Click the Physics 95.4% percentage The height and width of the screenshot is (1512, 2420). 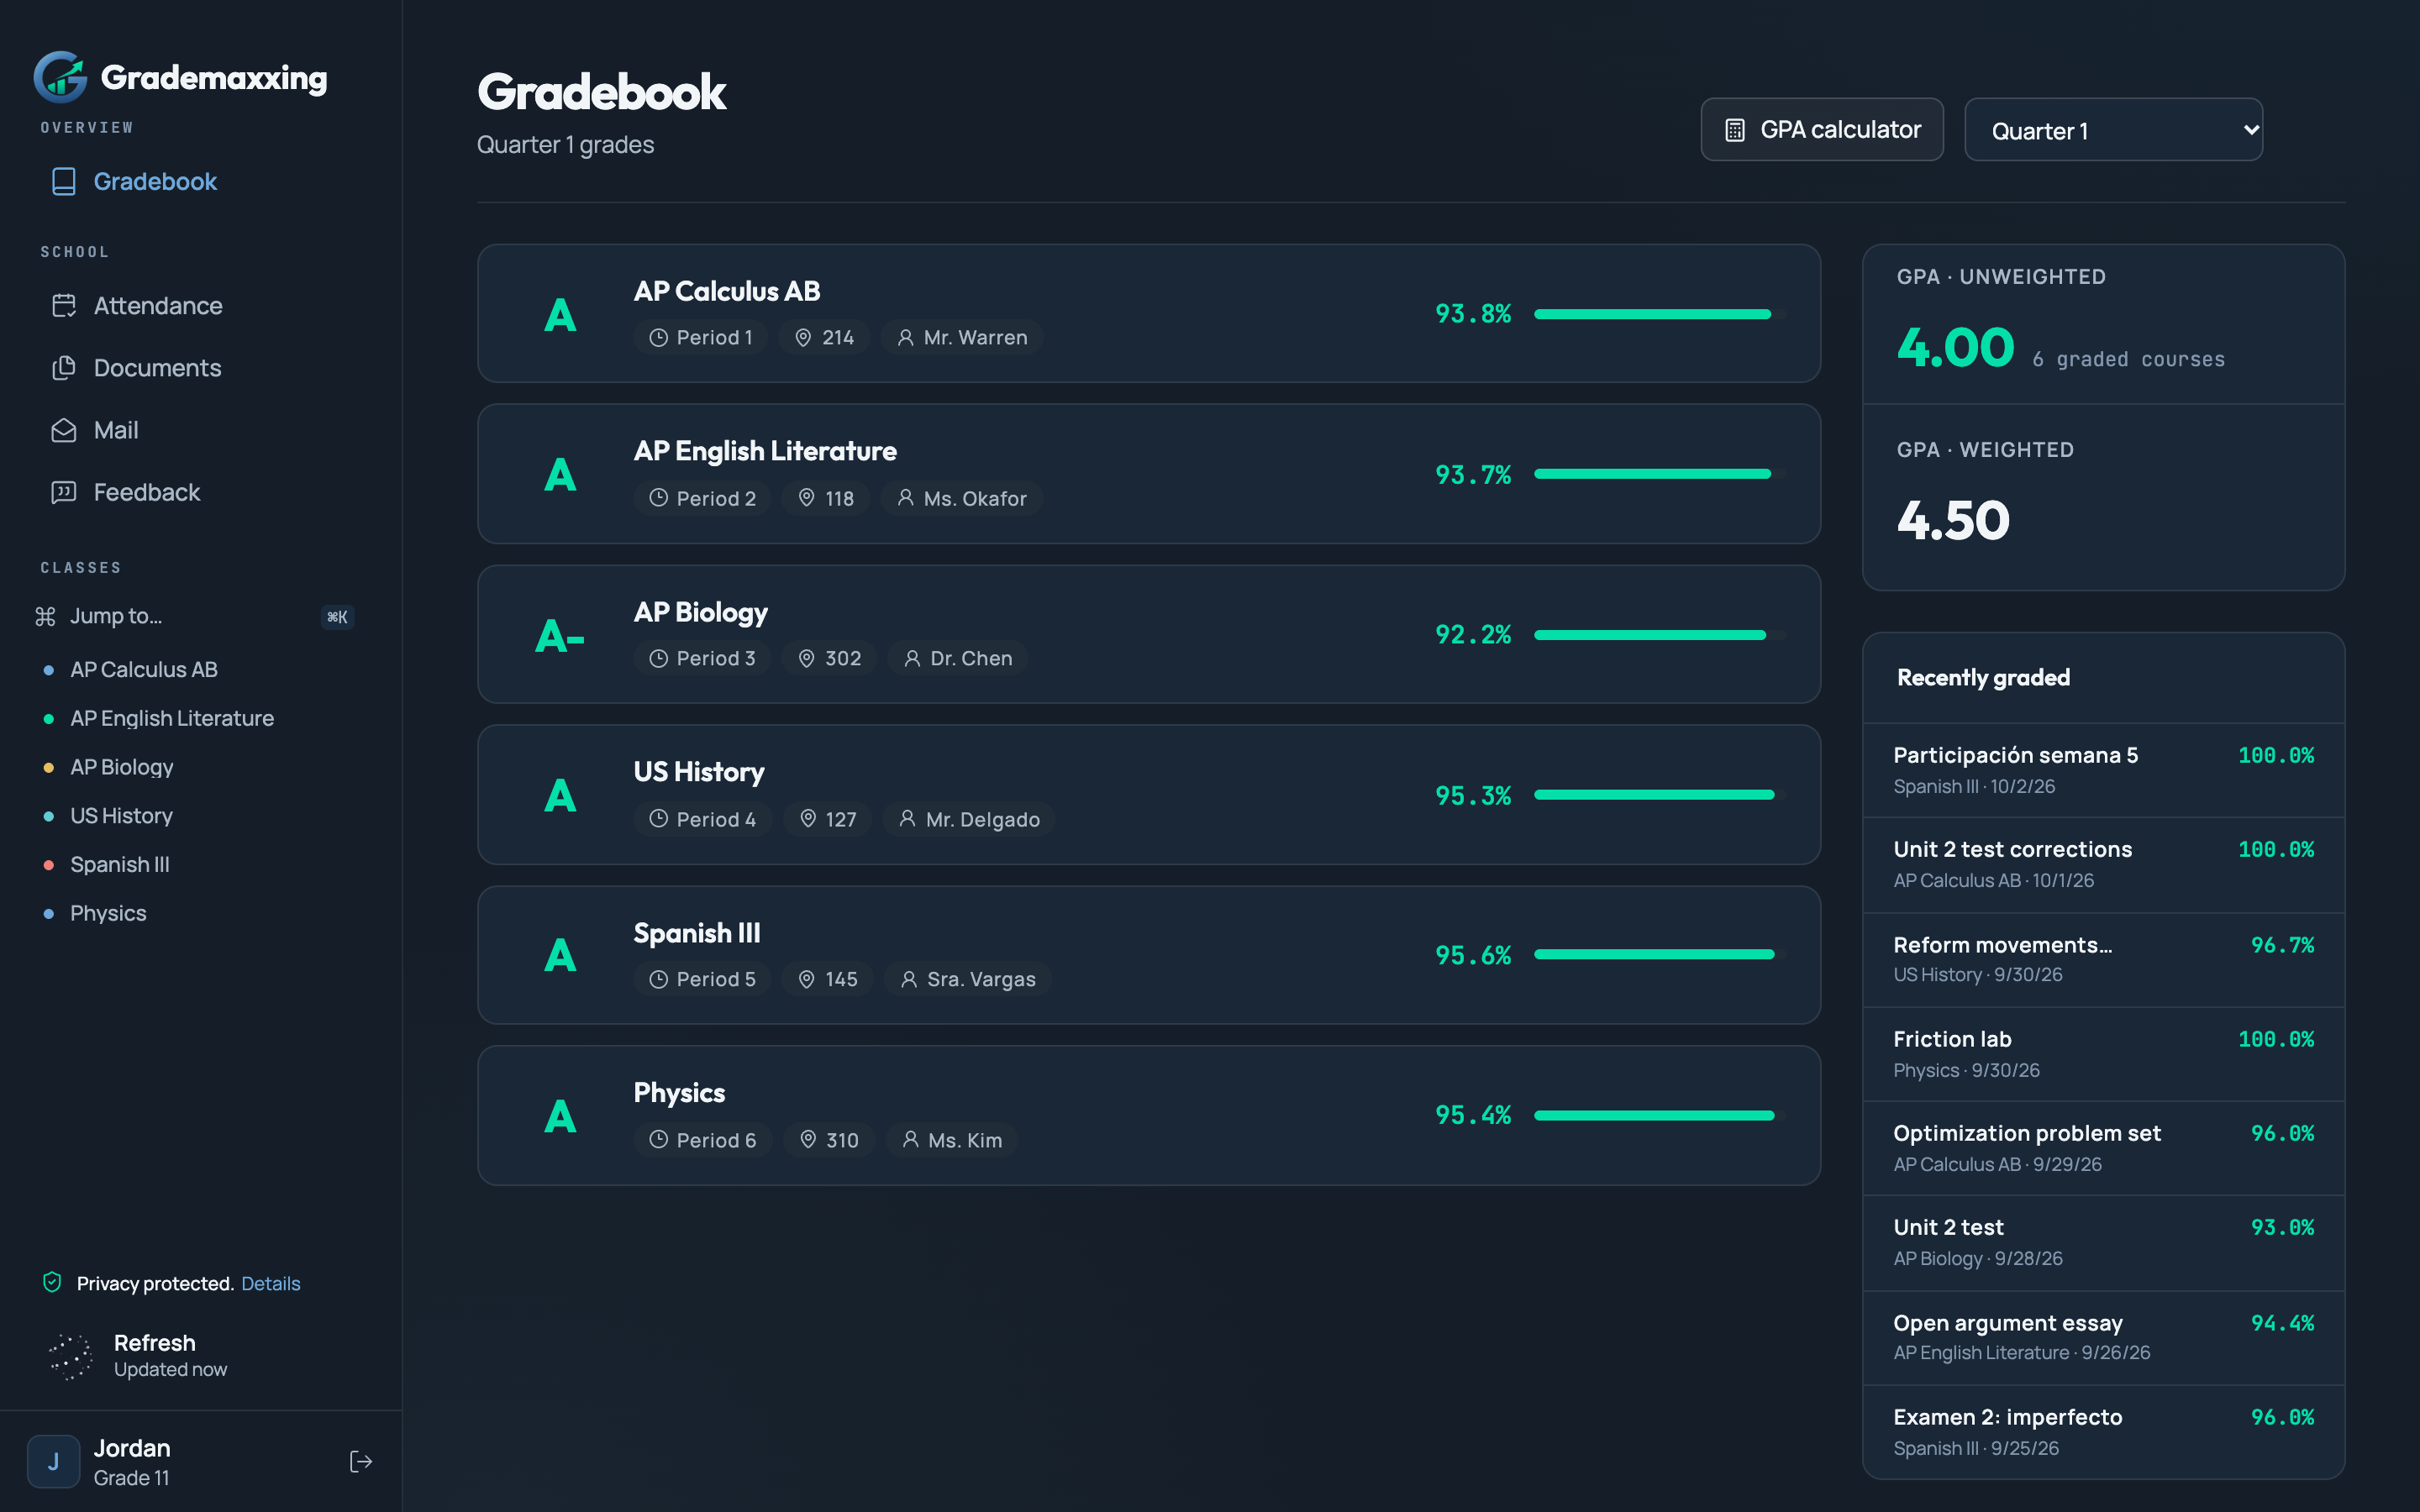(1472, 1115)
